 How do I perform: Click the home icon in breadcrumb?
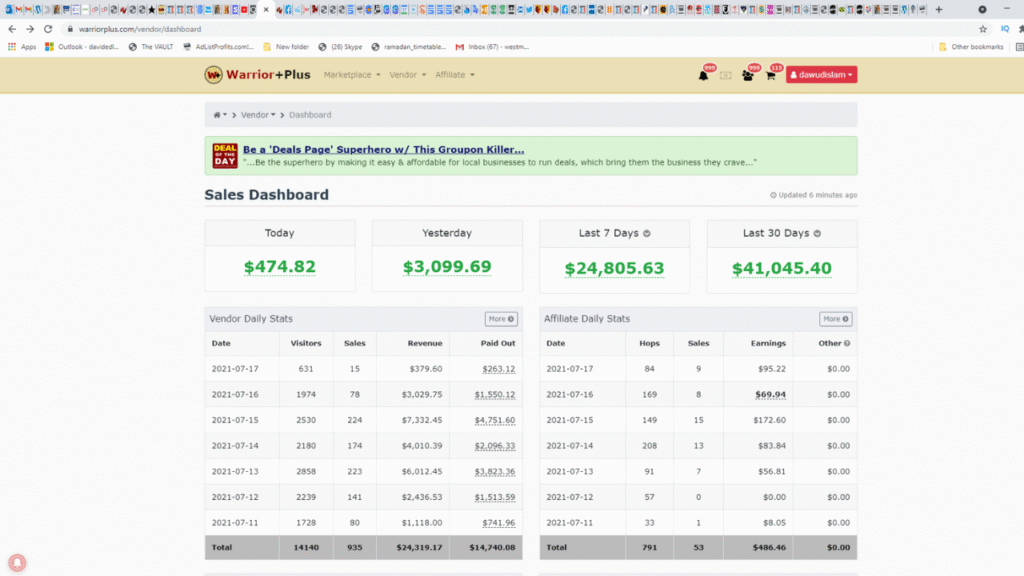pos(217,115)
